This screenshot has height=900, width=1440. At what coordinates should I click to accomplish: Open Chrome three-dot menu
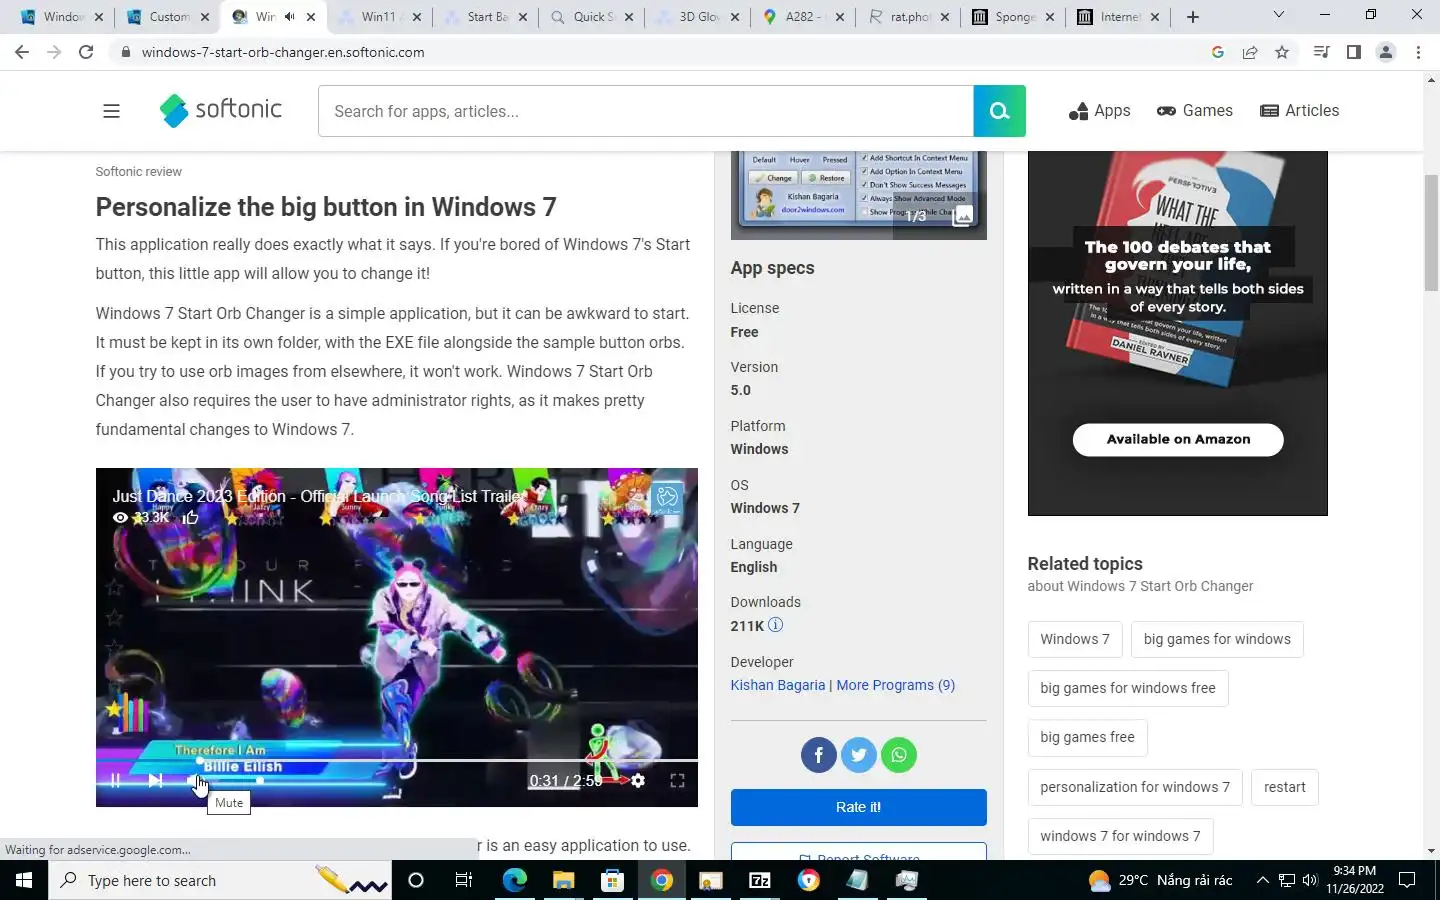point(1418,52)
